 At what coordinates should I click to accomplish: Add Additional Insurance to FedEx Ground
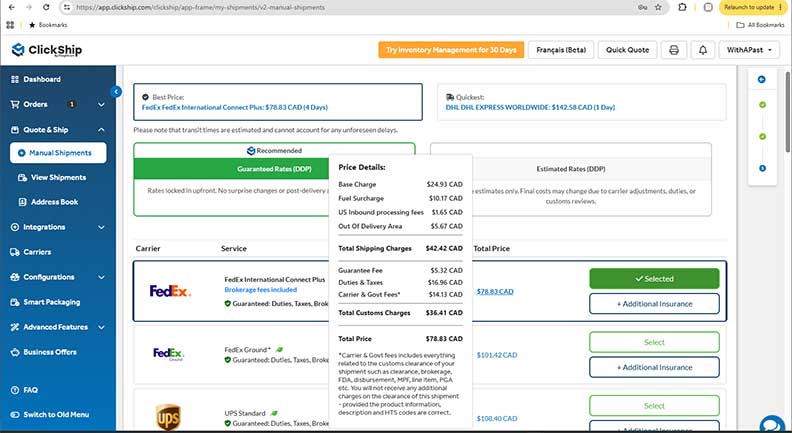[654, 367]
